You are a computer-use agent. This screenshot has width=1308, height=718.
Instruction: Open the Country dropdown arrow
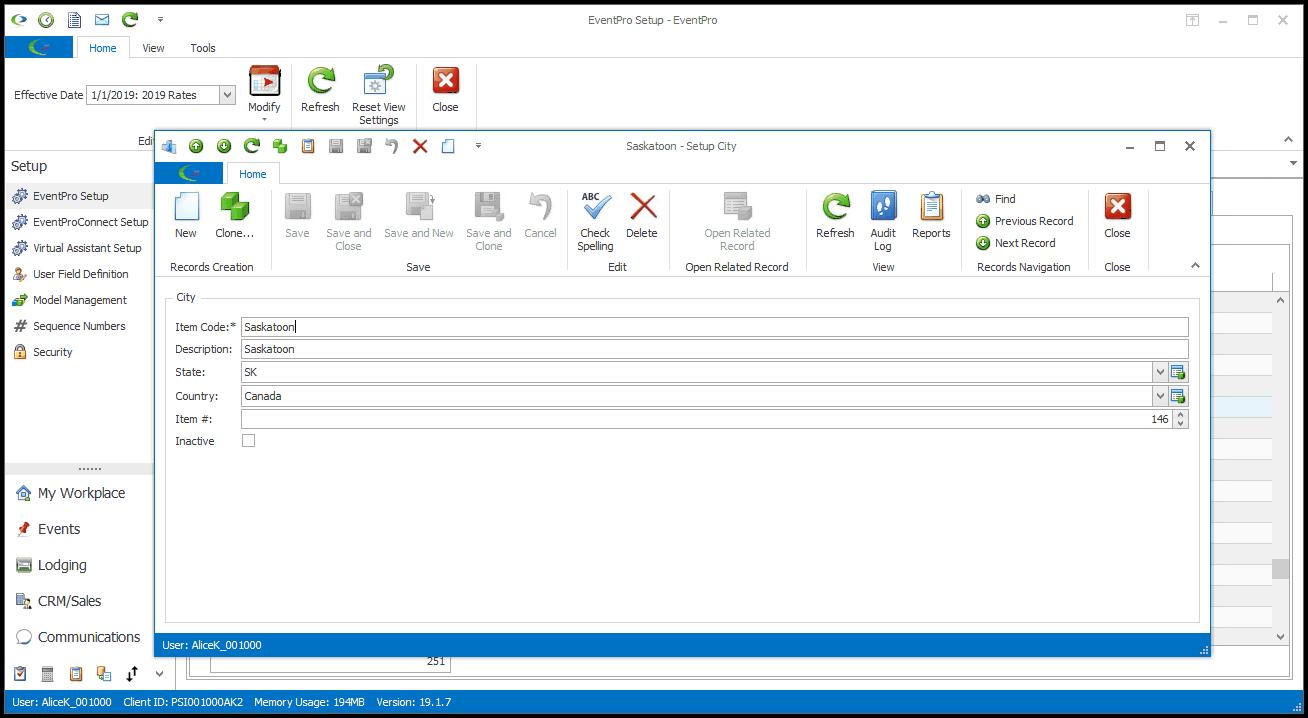tap(1160, 396)
